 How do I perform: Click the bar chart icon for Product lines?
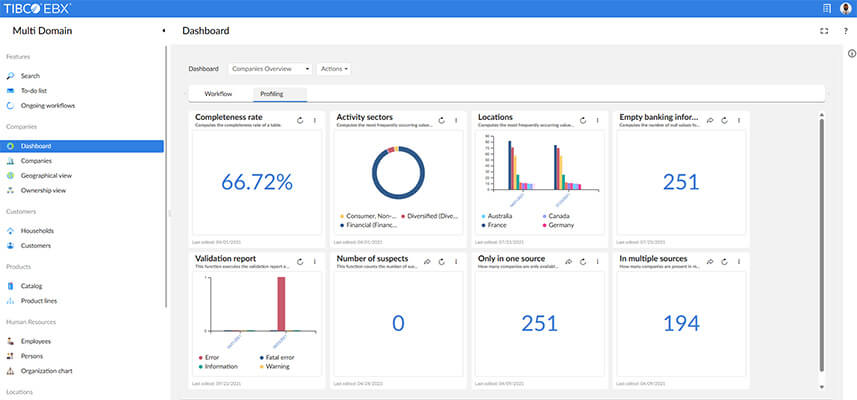point(10,301)
